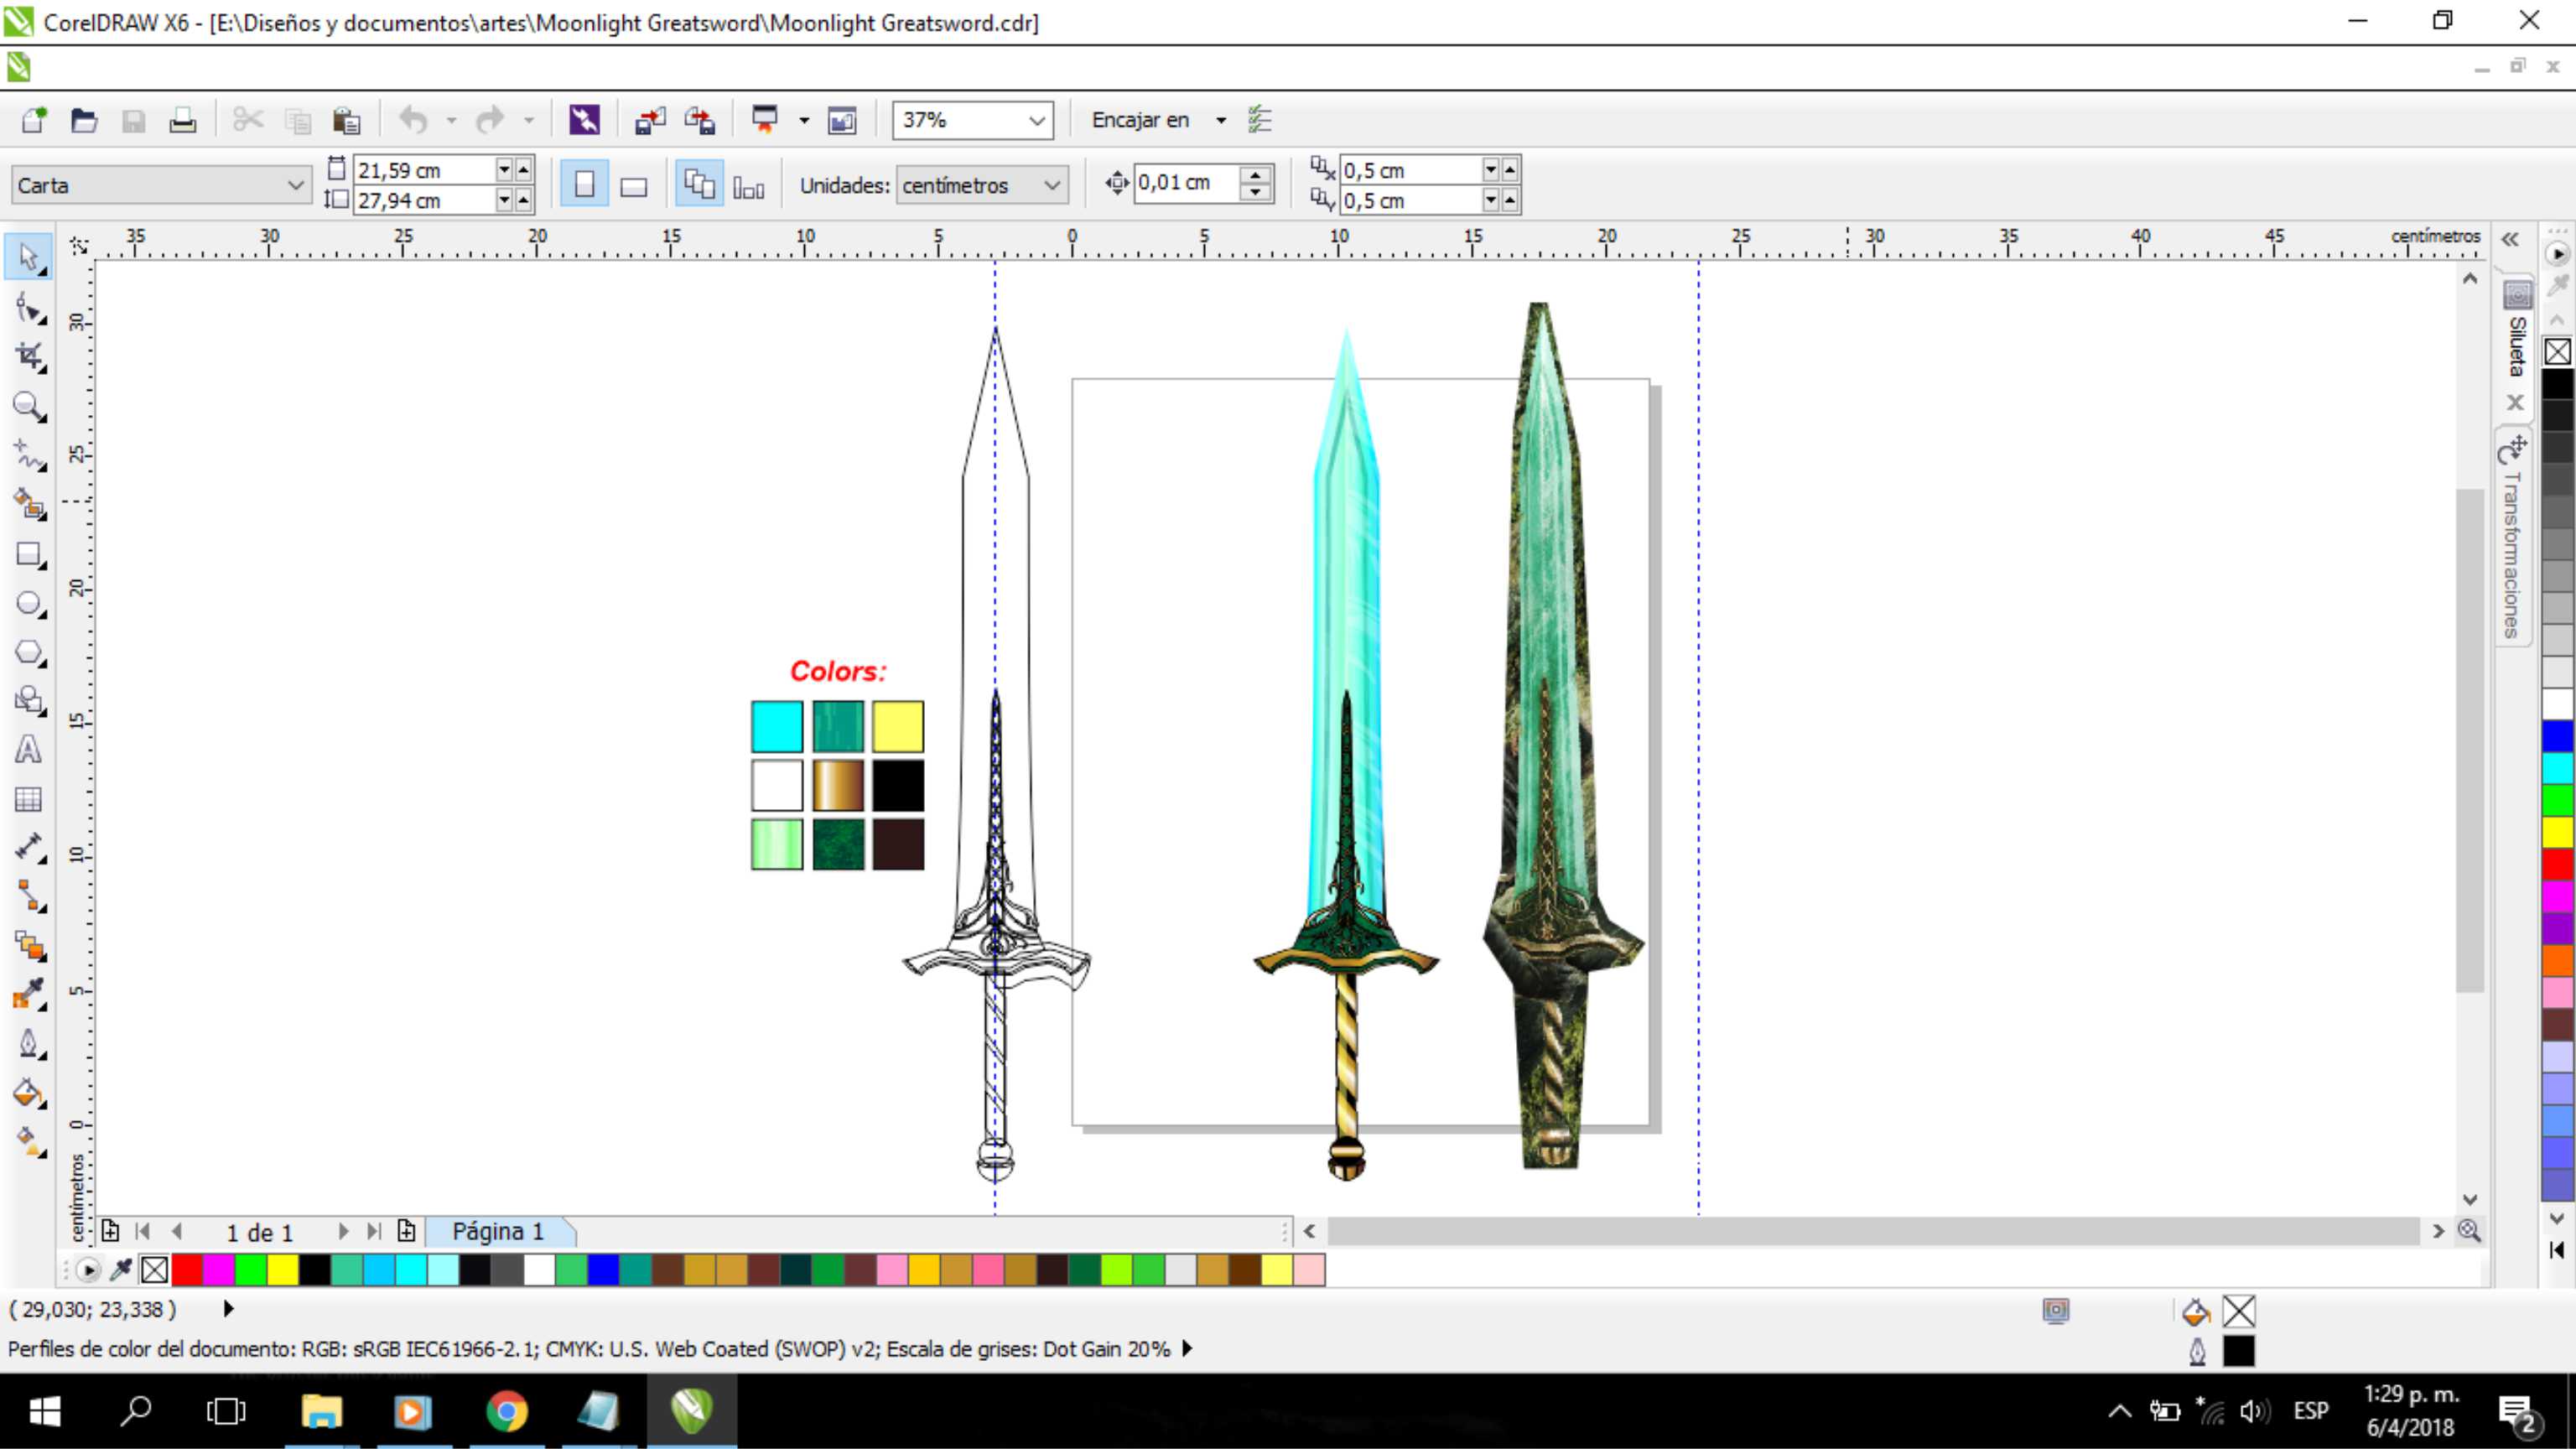This screenshot has width=2576, height=1449.
Task: Click the Import icon
Action: click(650, 120)
